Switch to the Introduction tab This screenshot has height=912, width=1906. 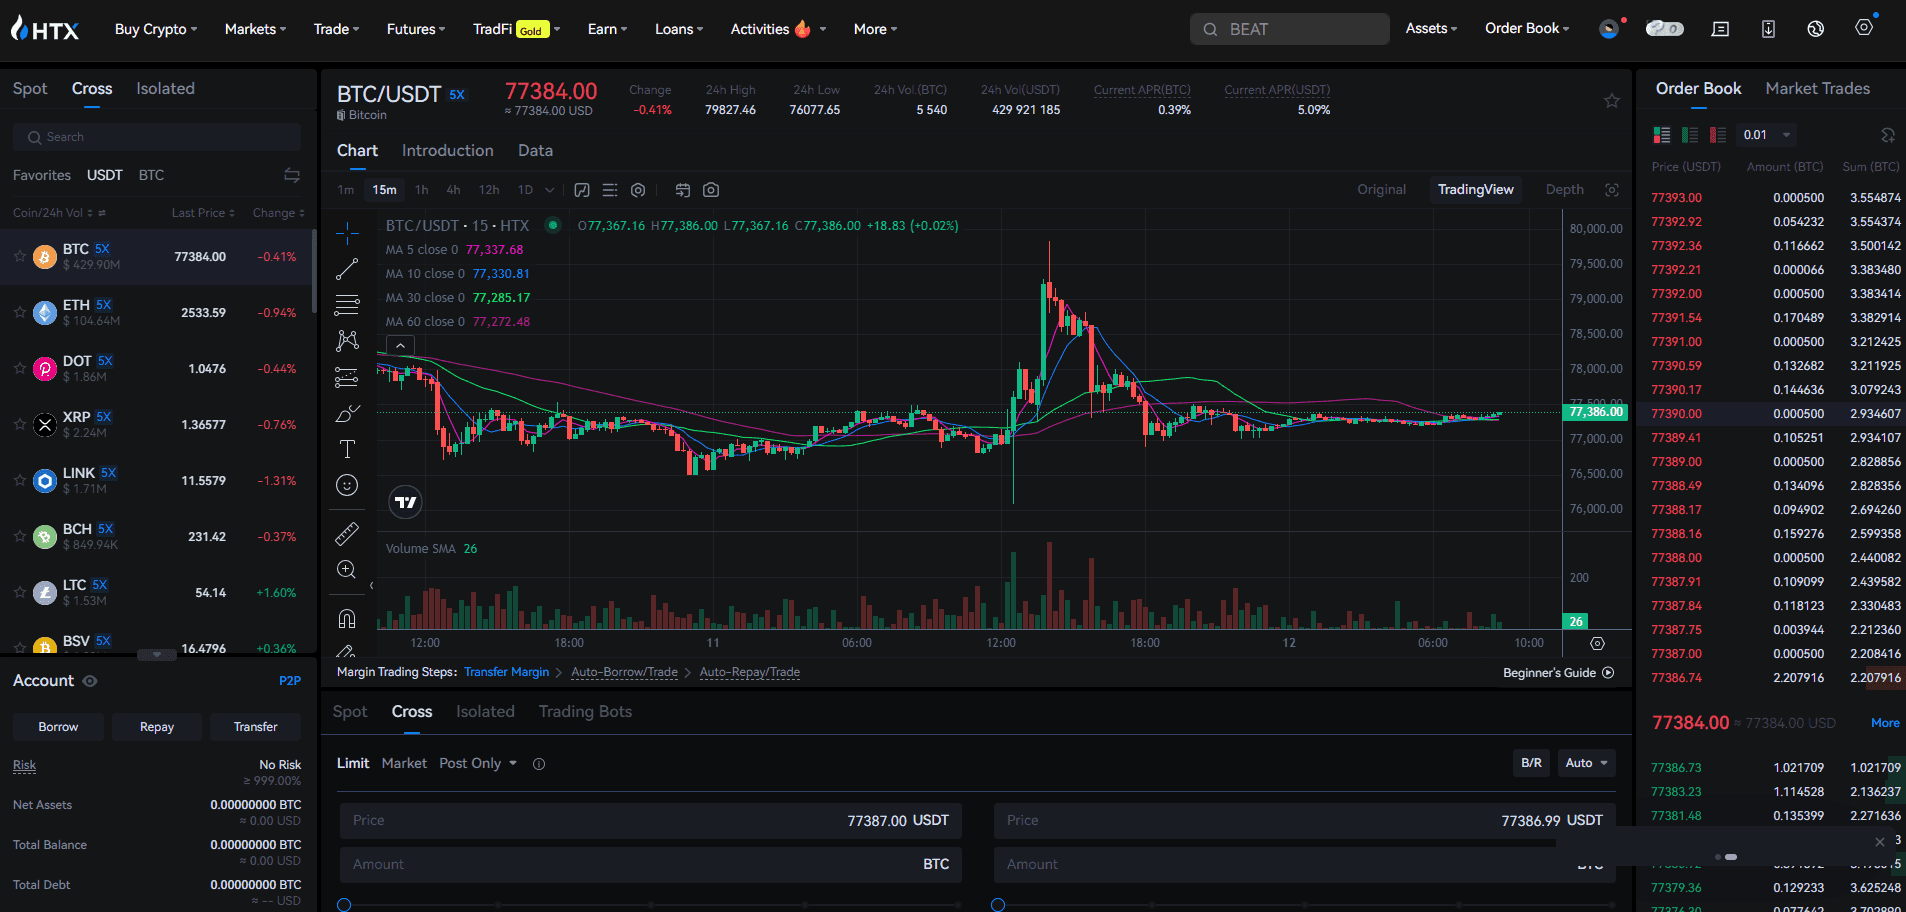pos(447,150)
